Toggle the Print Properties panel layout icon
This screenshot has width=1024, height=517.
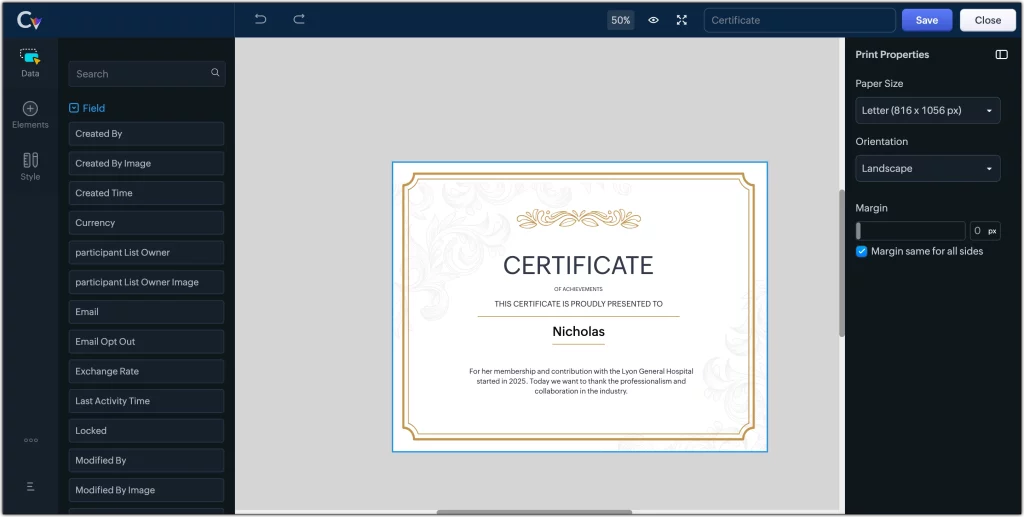click(1001, 55)
